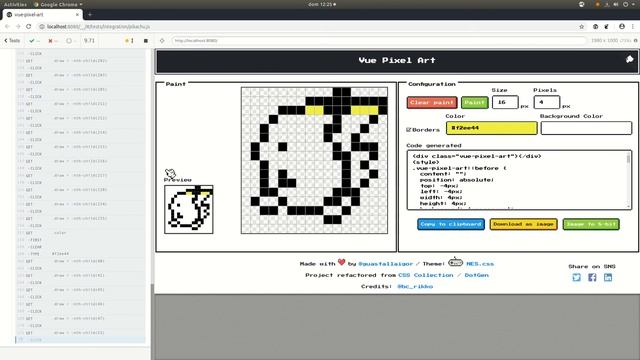View site info icon in address bar

click(42, 27)
